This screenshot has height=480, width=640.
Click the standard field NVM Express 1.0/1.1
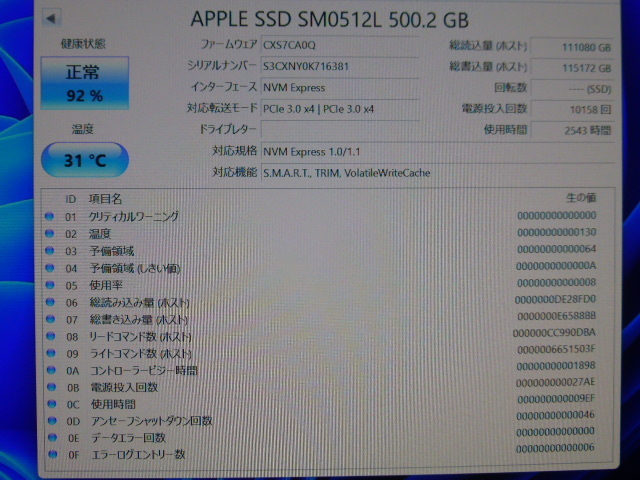[x=437, y=152]
